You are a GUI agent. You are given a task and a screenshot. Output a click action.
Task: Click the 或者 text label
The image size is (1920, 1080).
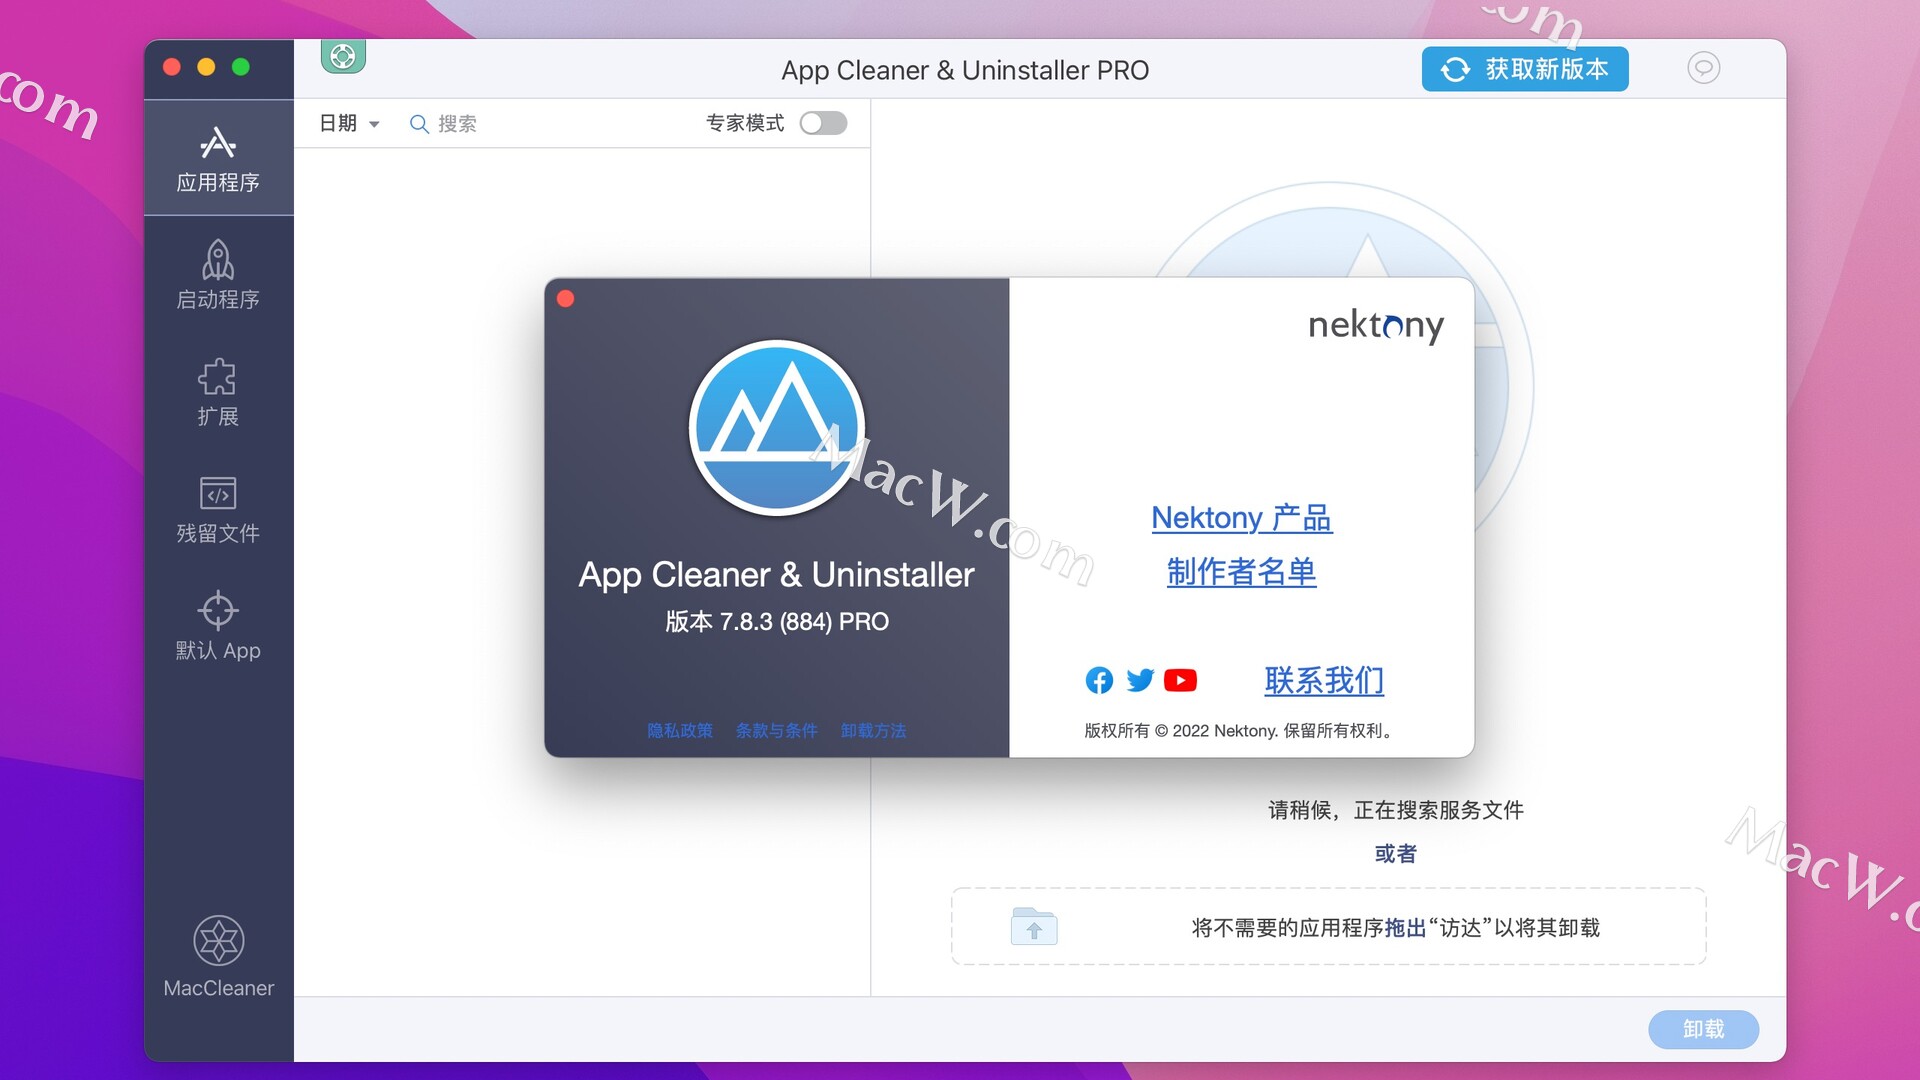tap(1395, 854)
